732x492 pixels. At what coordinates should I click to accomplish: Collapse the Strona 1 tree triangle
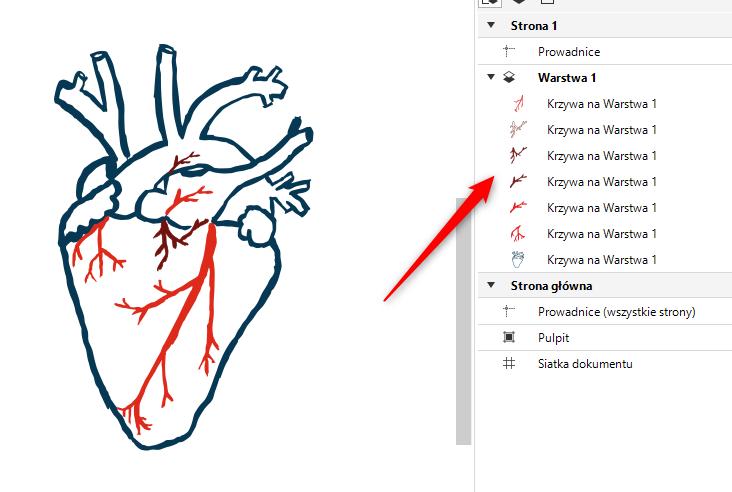tap(491, 25)
